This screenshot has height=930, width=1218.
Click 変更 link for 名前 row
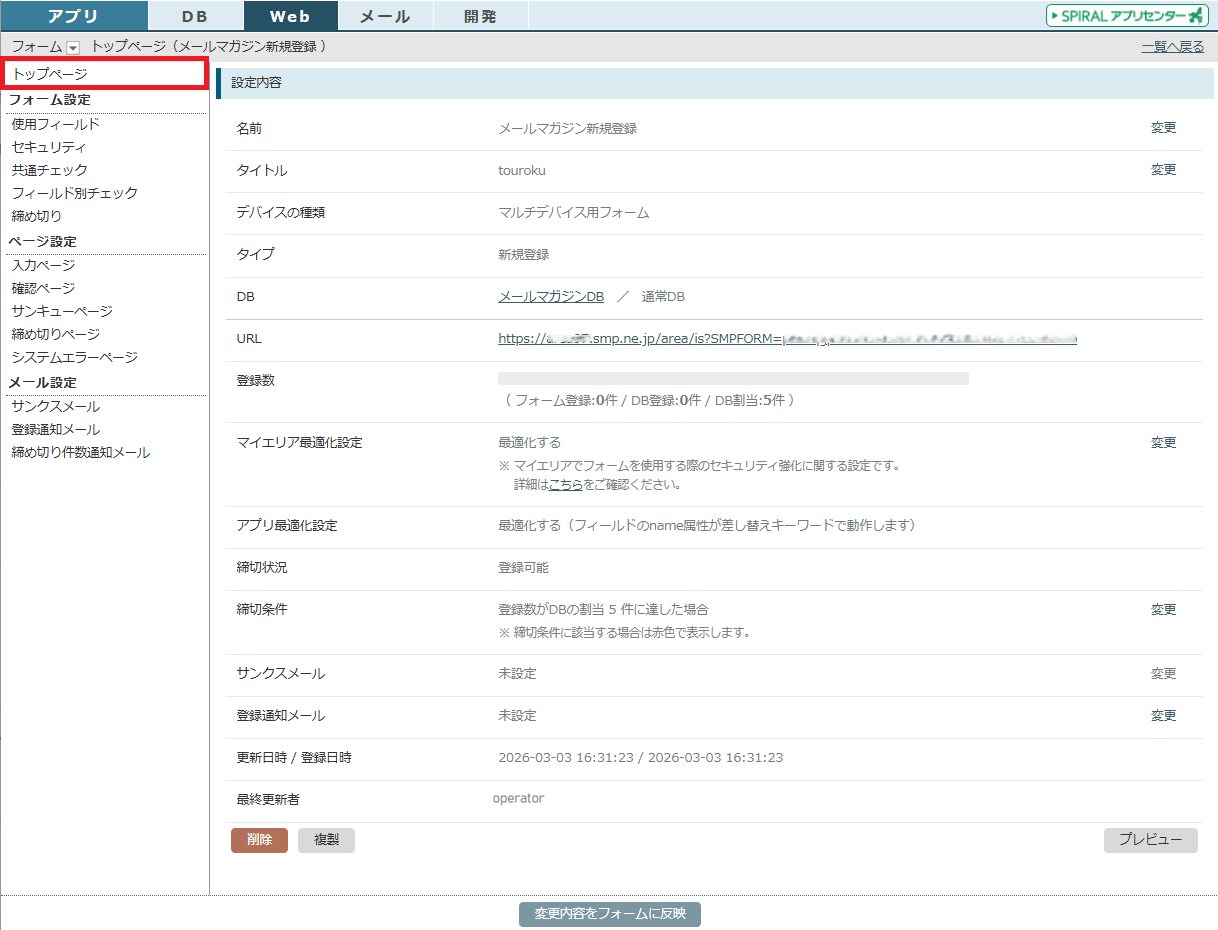(x=1163, y=128)
